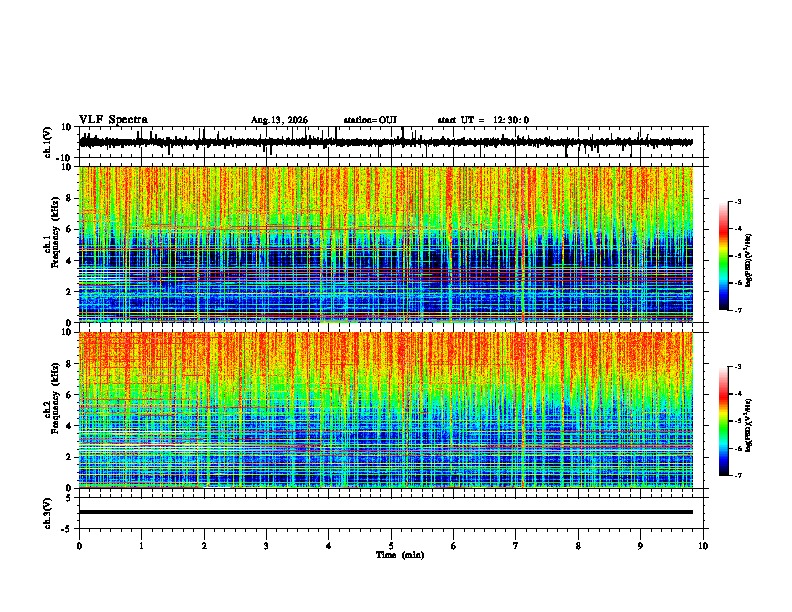Screen dimensions: 792x612
Task: Click the 8 kHz tick label on ch.1 spectrogram
Action: 70,198
